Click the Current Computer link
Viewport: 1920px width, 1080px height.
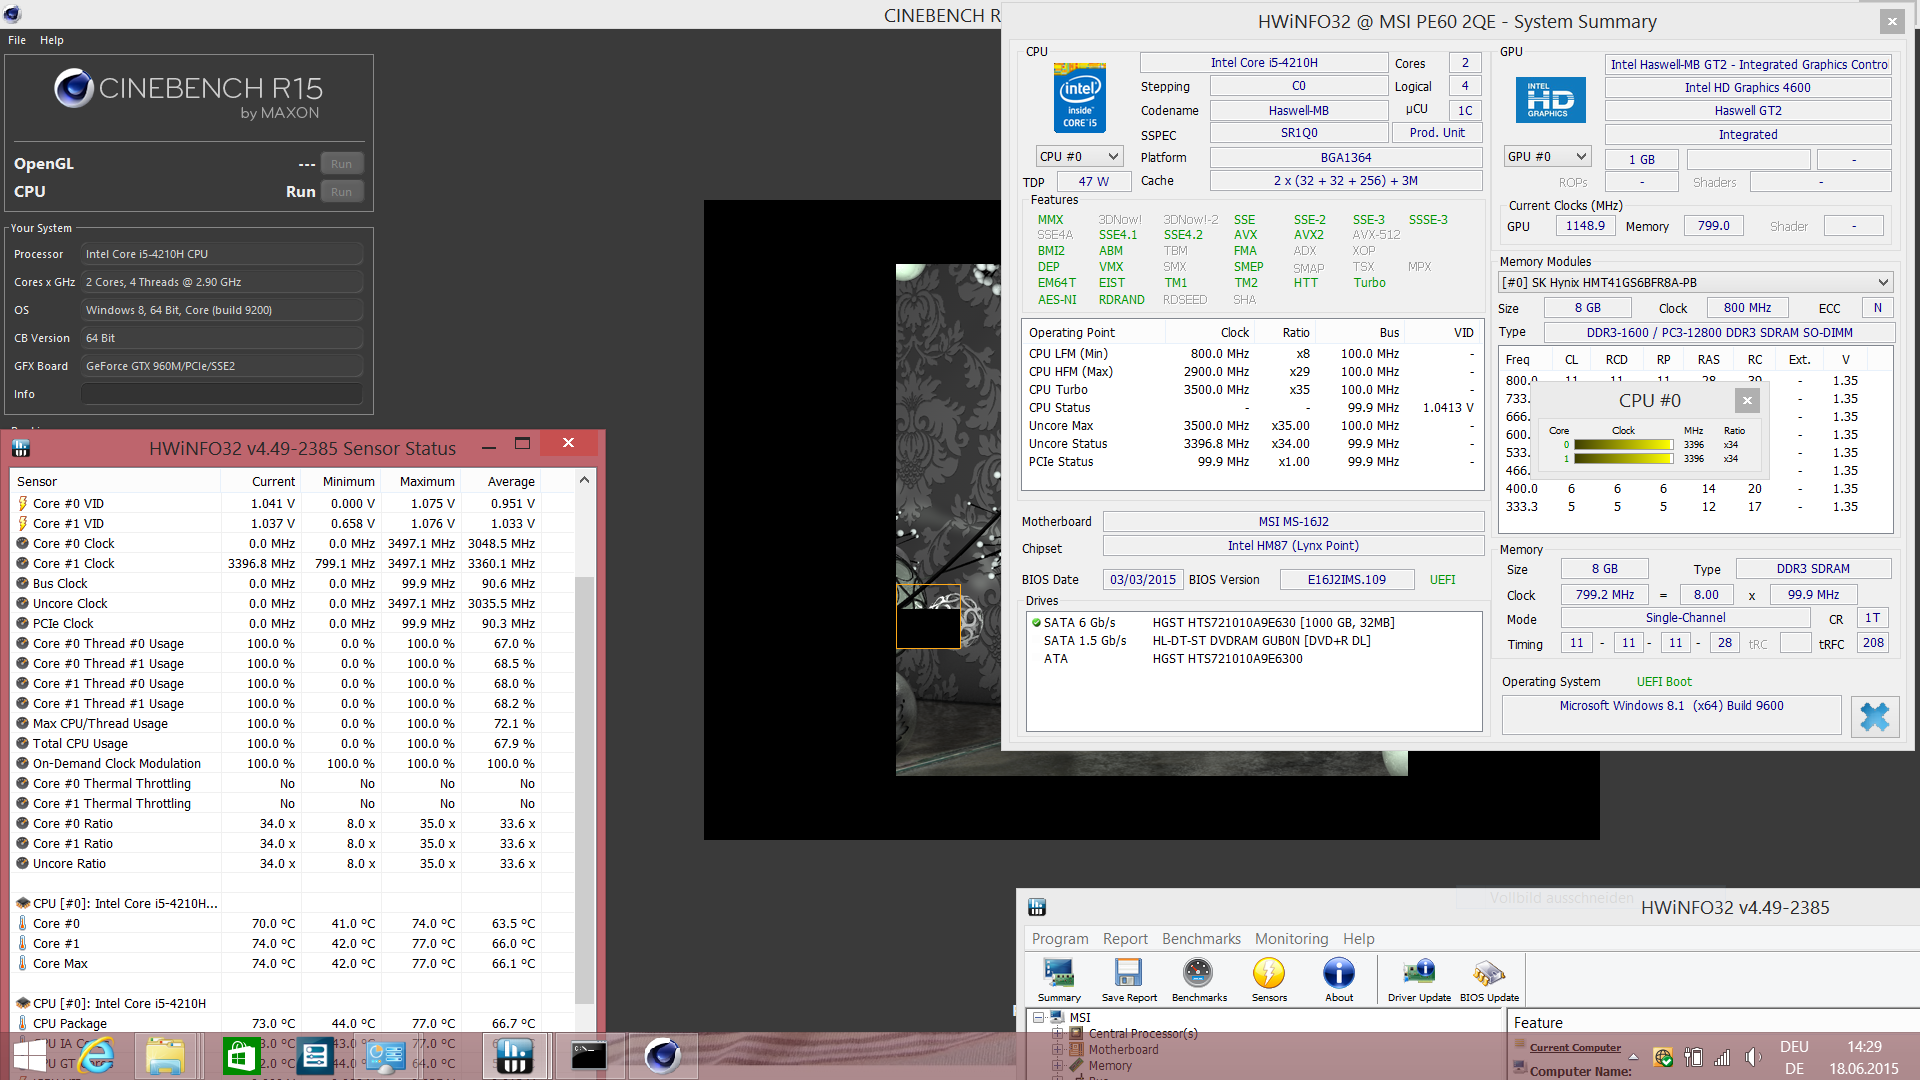point(1575,1048)
